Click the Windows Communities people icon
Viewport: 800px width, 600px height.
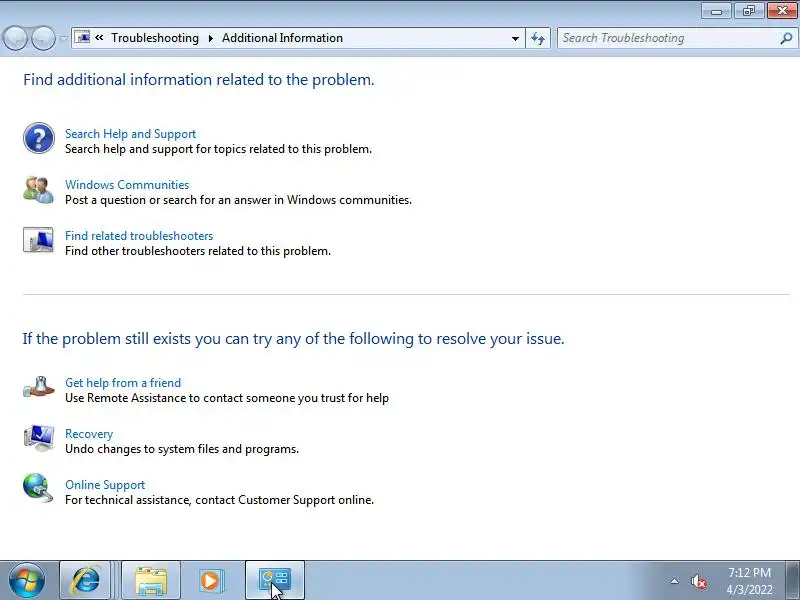pyautogui.click(x=39, y=190)
